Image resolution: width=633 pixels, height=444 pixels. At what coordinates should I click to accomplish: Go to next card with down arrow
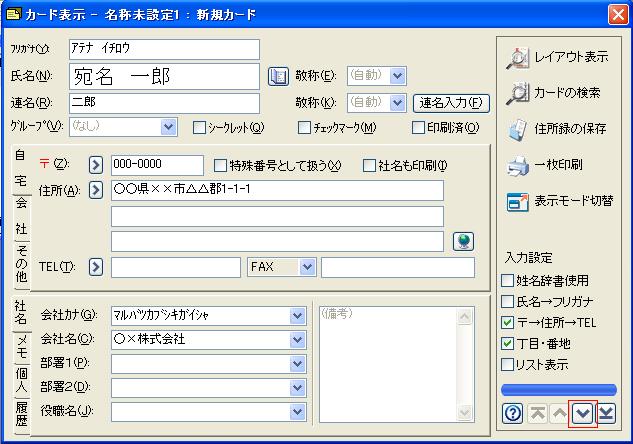coord(582,413)
